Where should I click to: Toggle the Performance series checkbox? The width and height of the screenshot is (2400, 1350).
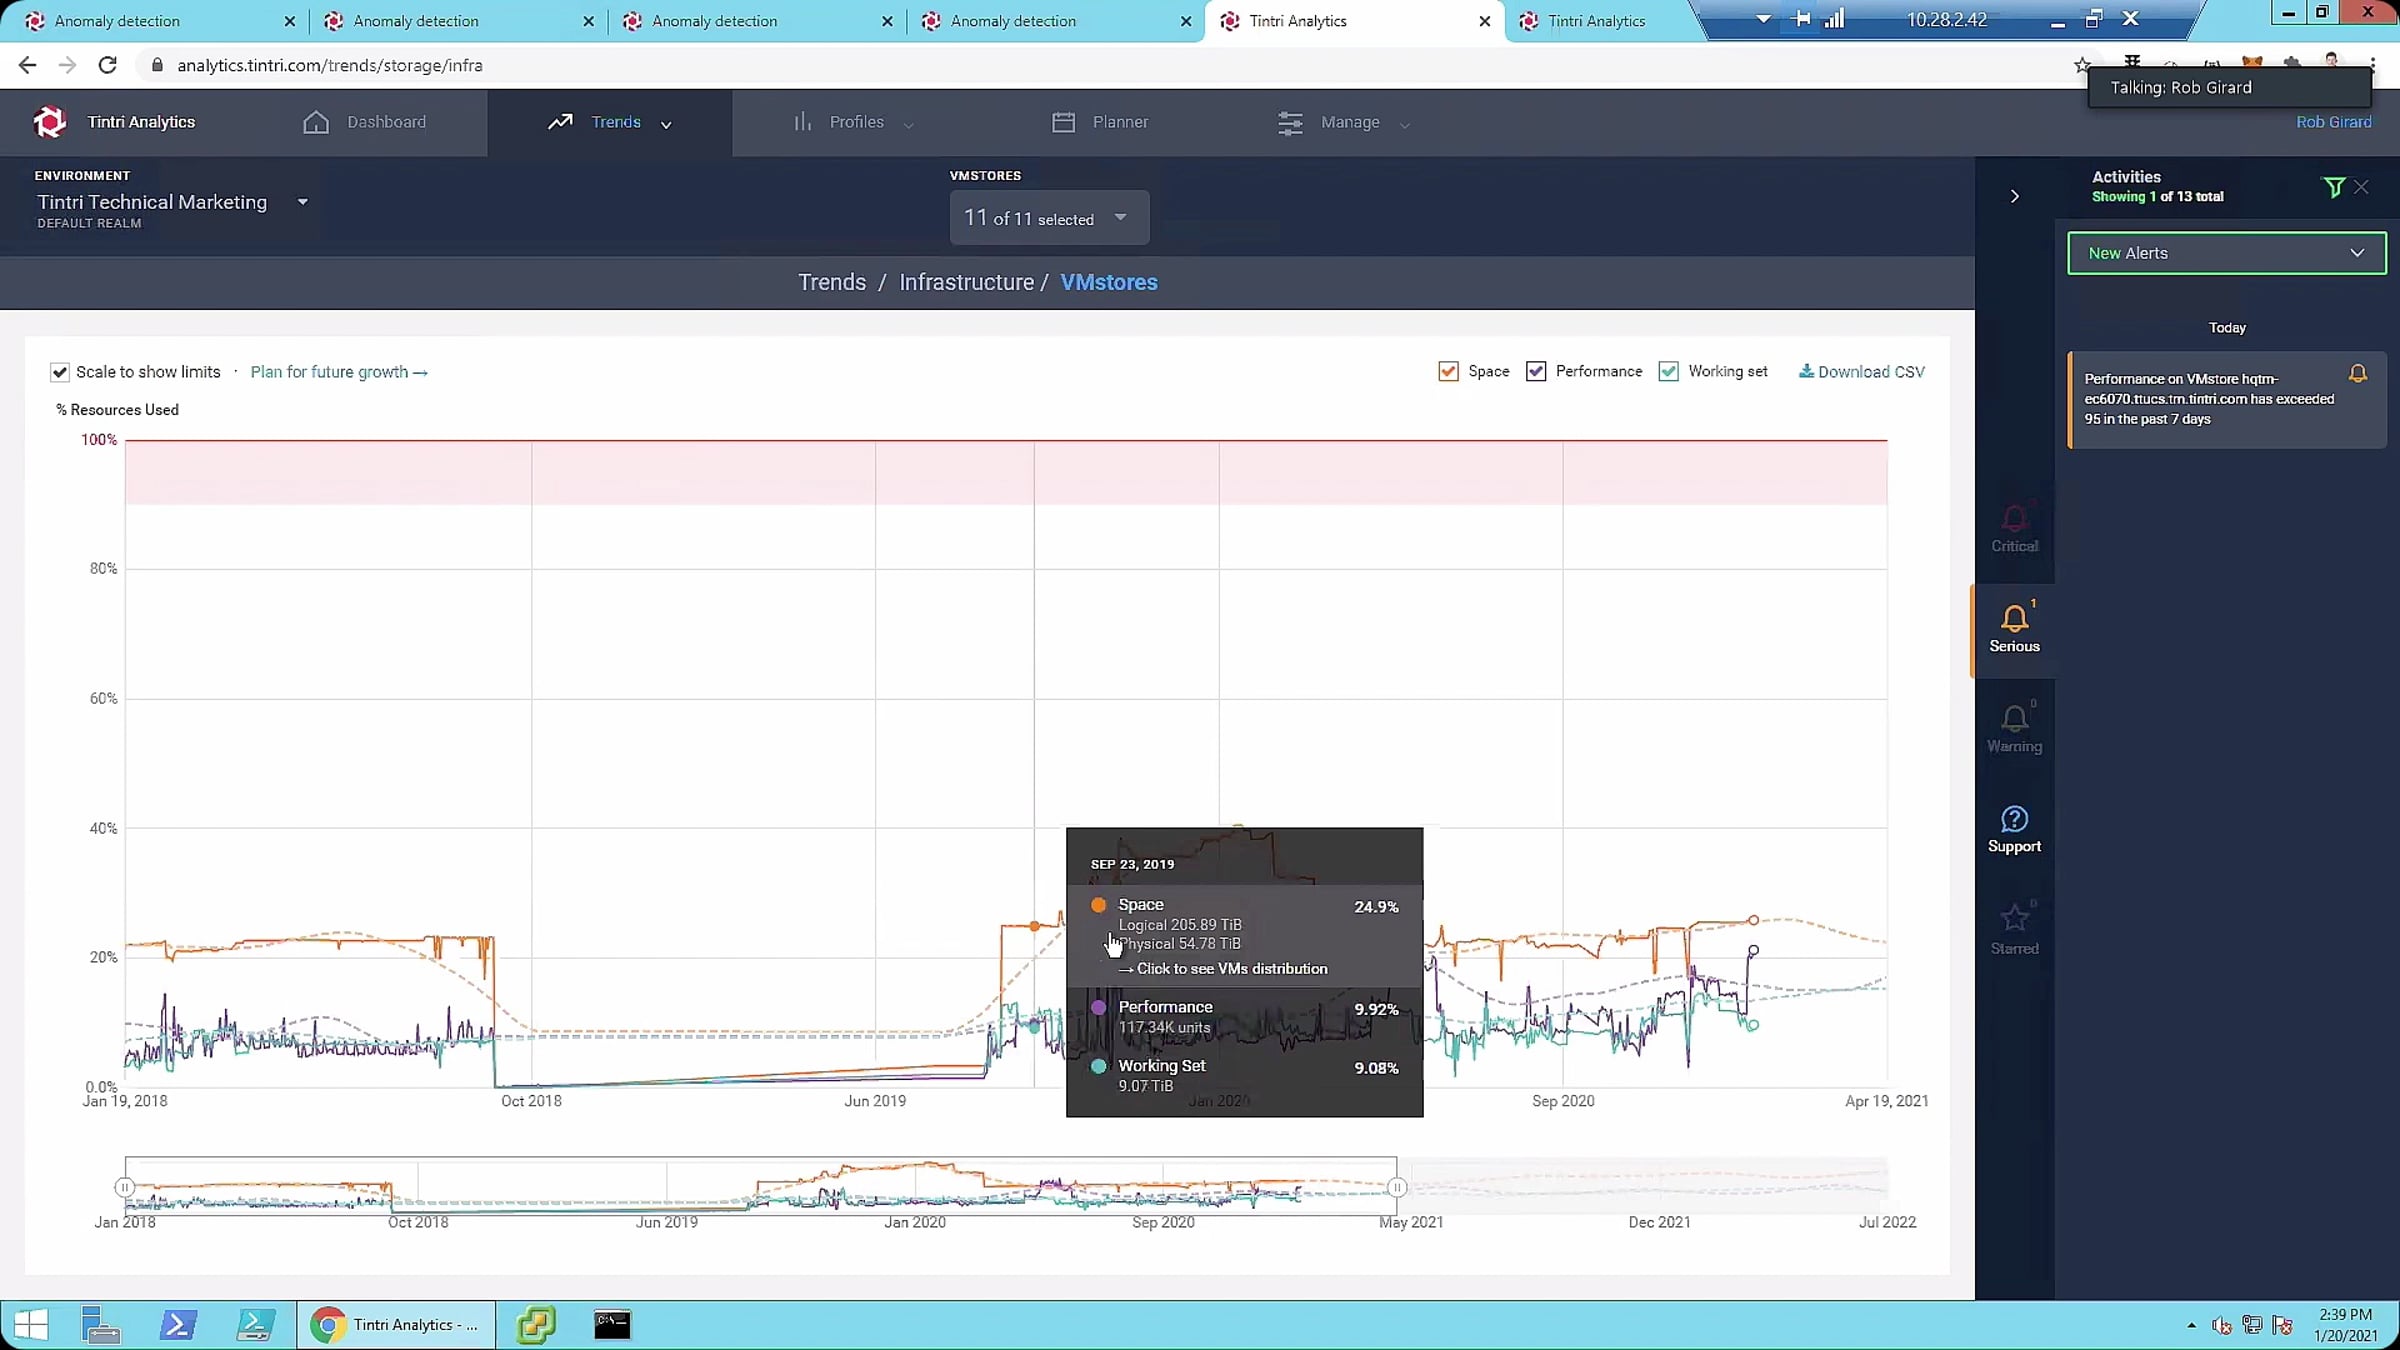(1536, 371)
